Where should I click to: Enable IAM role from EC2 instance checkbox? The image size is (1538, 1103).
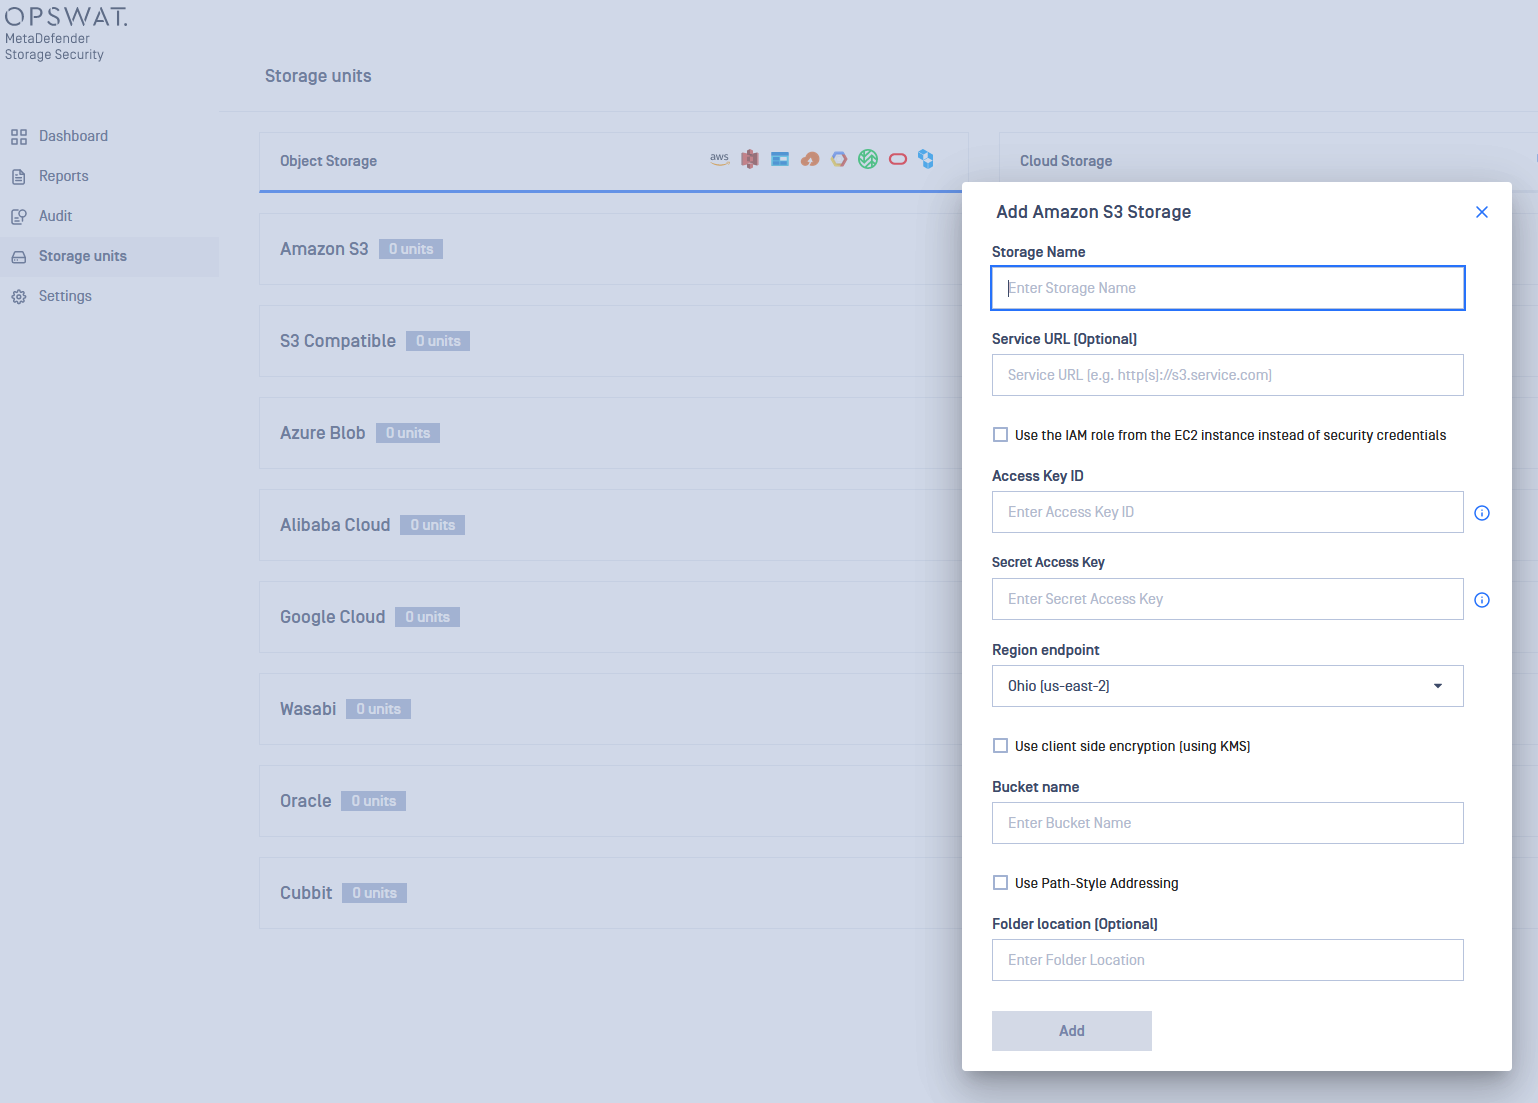[x=1000, y=434]
